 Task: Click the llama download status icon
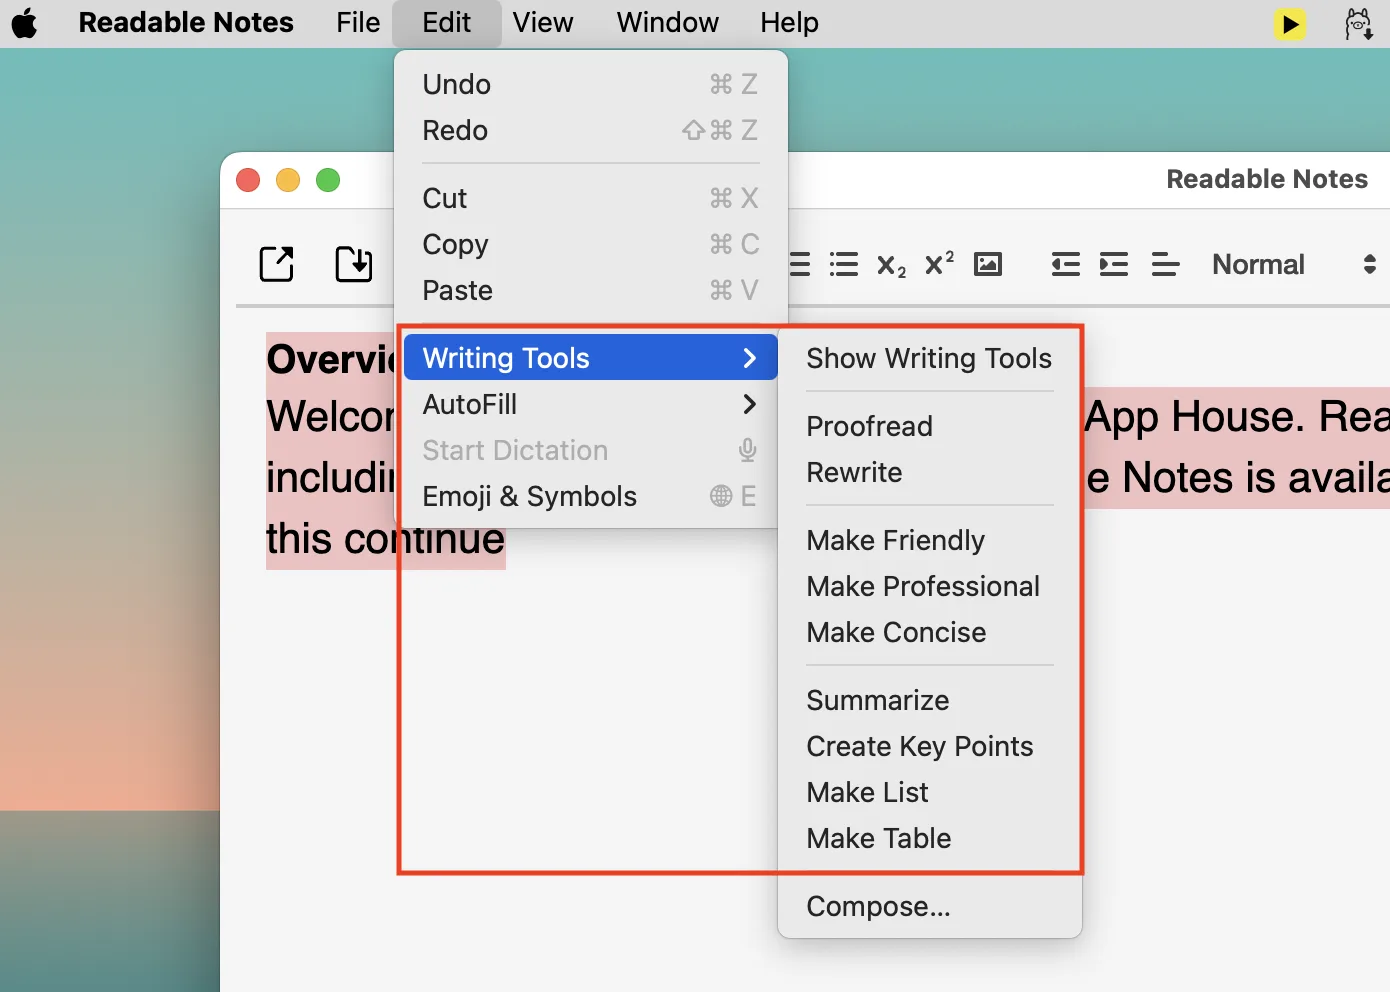tap(1358, 23)
